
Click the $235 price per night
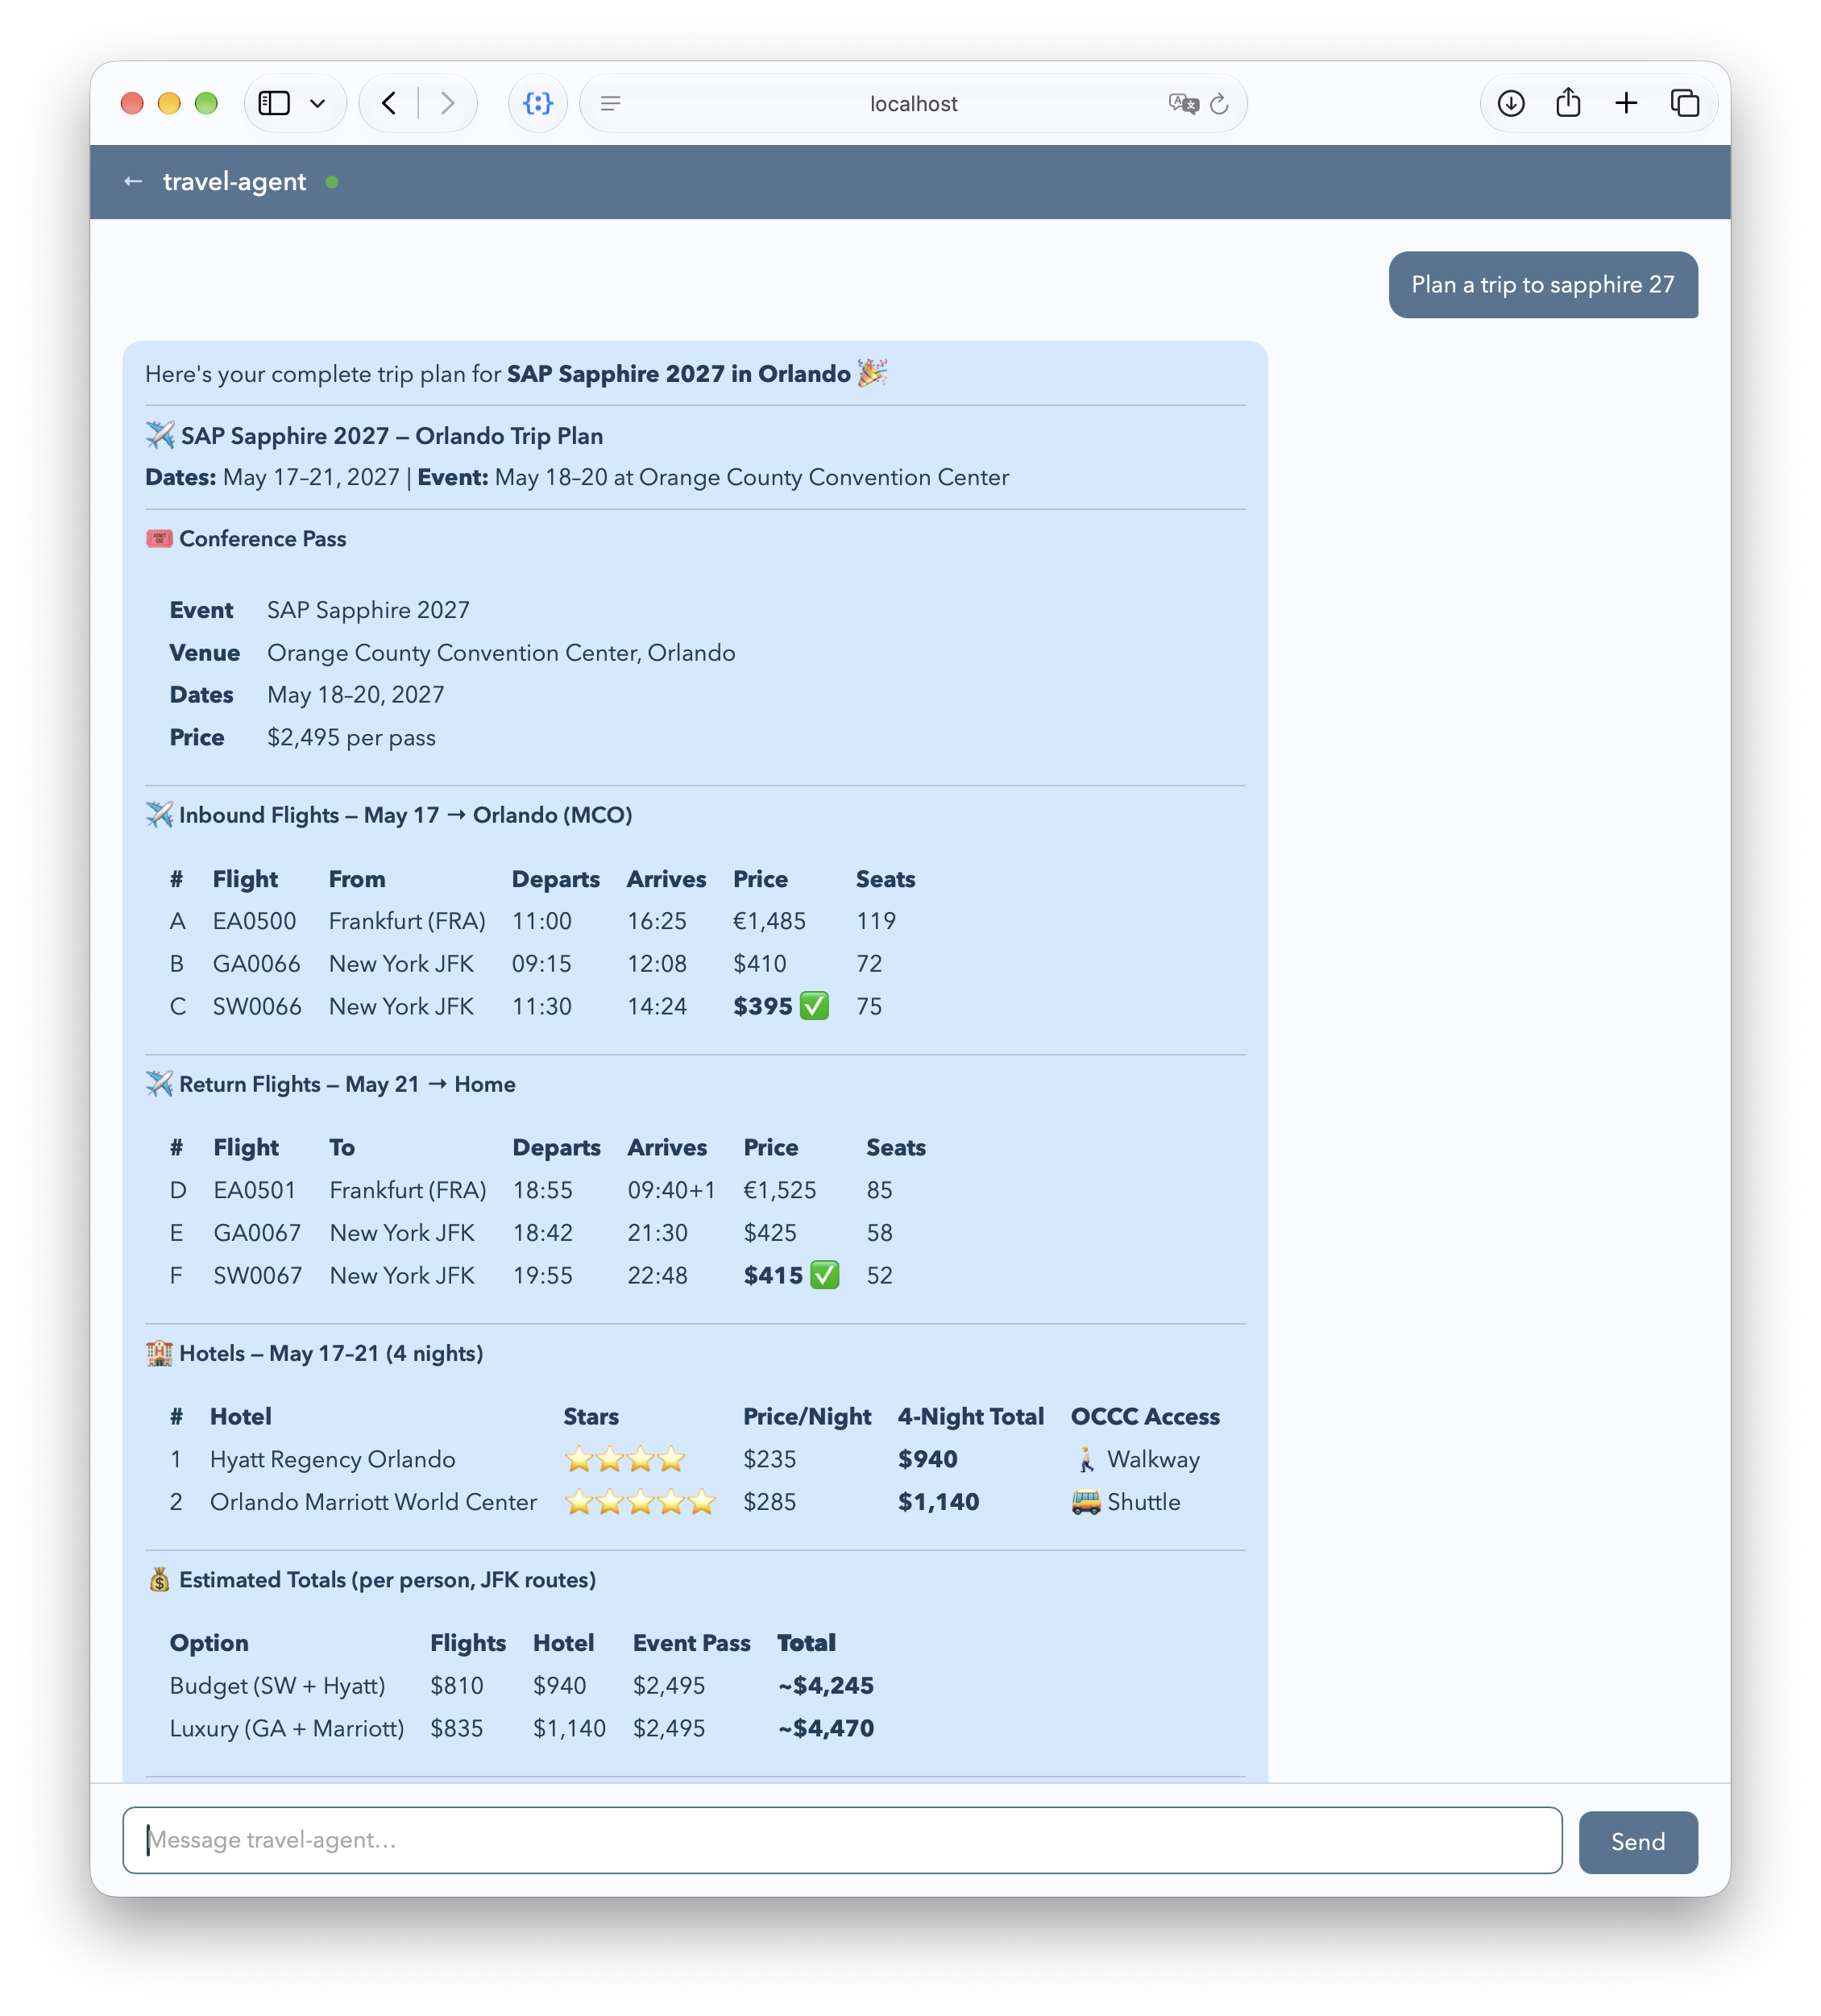point(769,1458)
